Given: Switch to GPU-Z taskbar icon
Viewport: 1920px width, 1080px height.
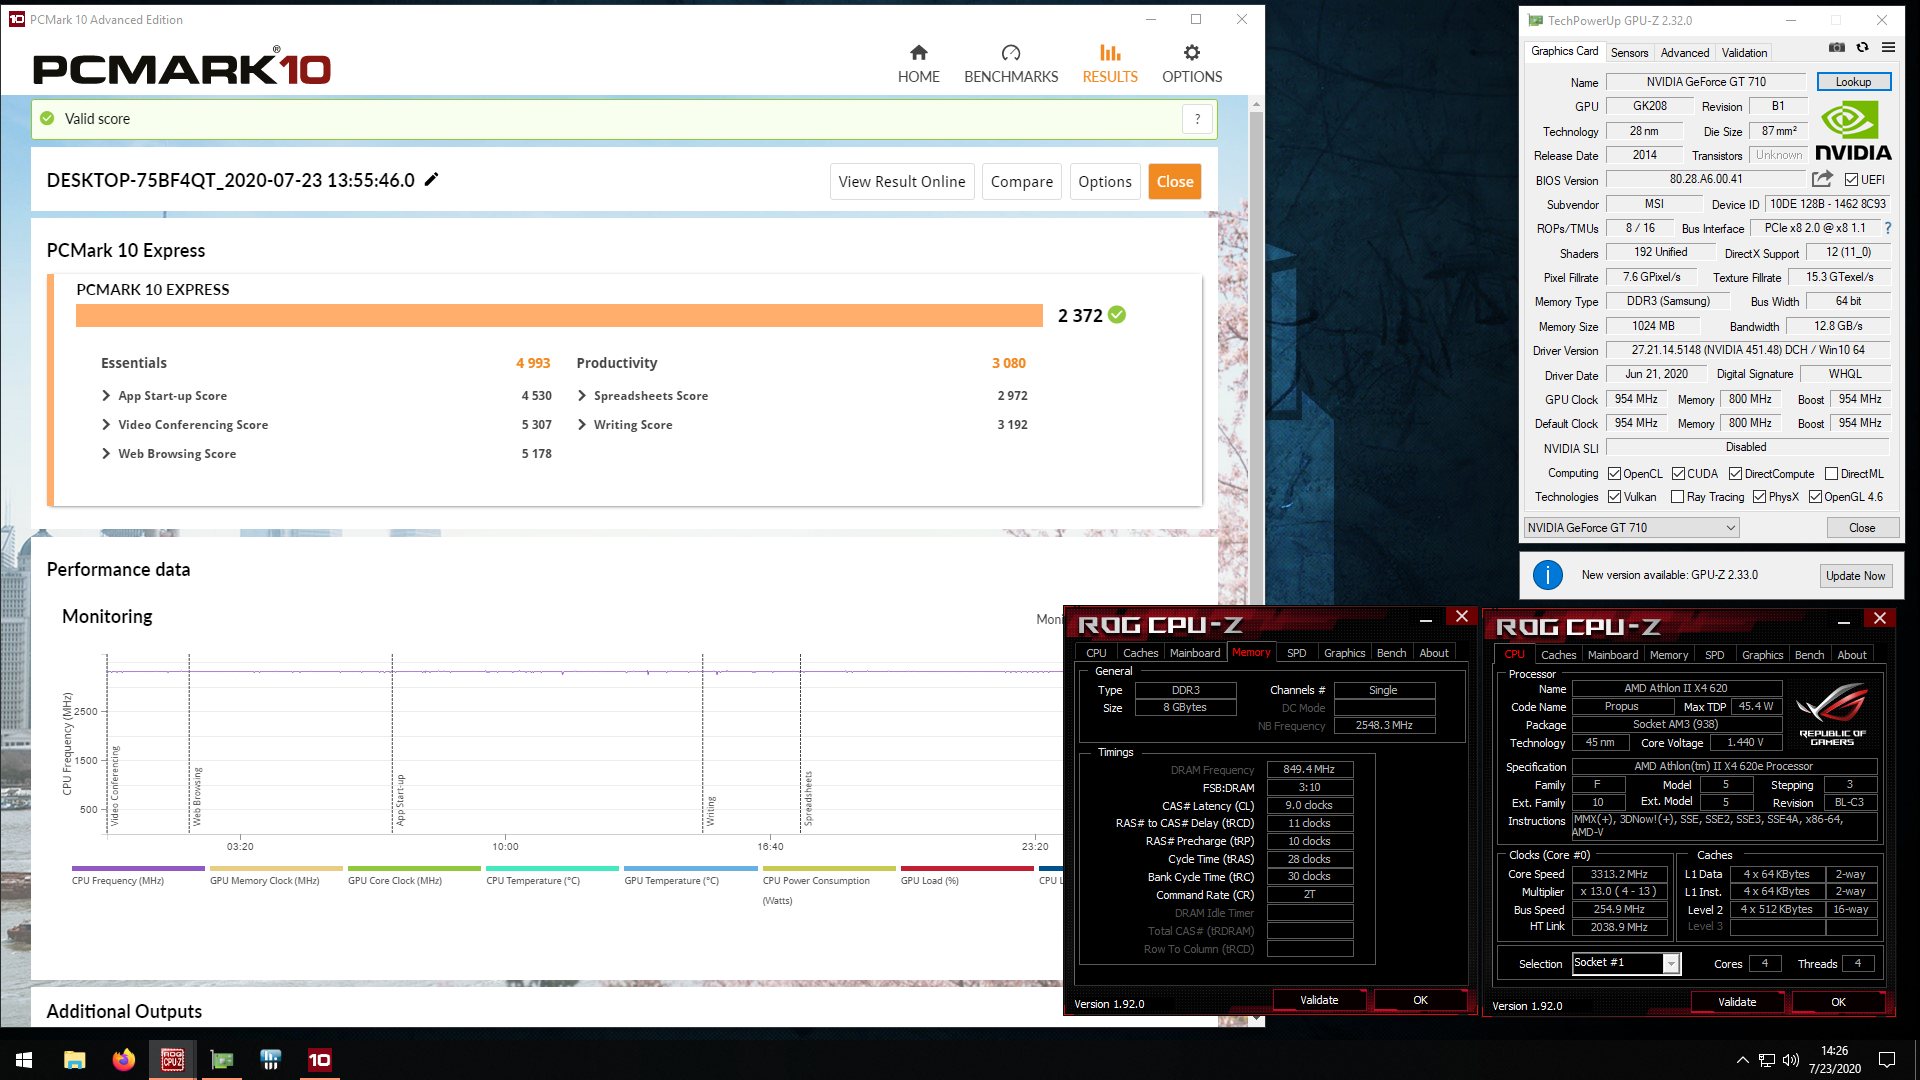Looking at the screenshot, I should coord(221,1060).
